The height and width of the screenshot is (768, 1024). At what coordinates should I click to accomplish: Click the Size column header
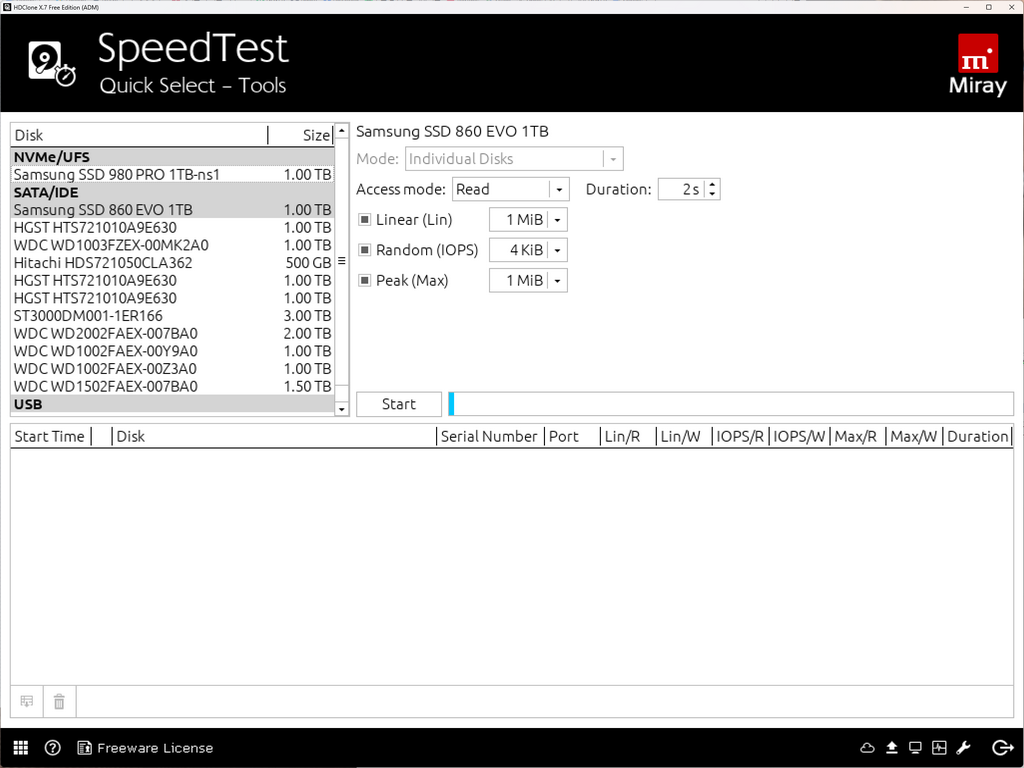(301, 135)
